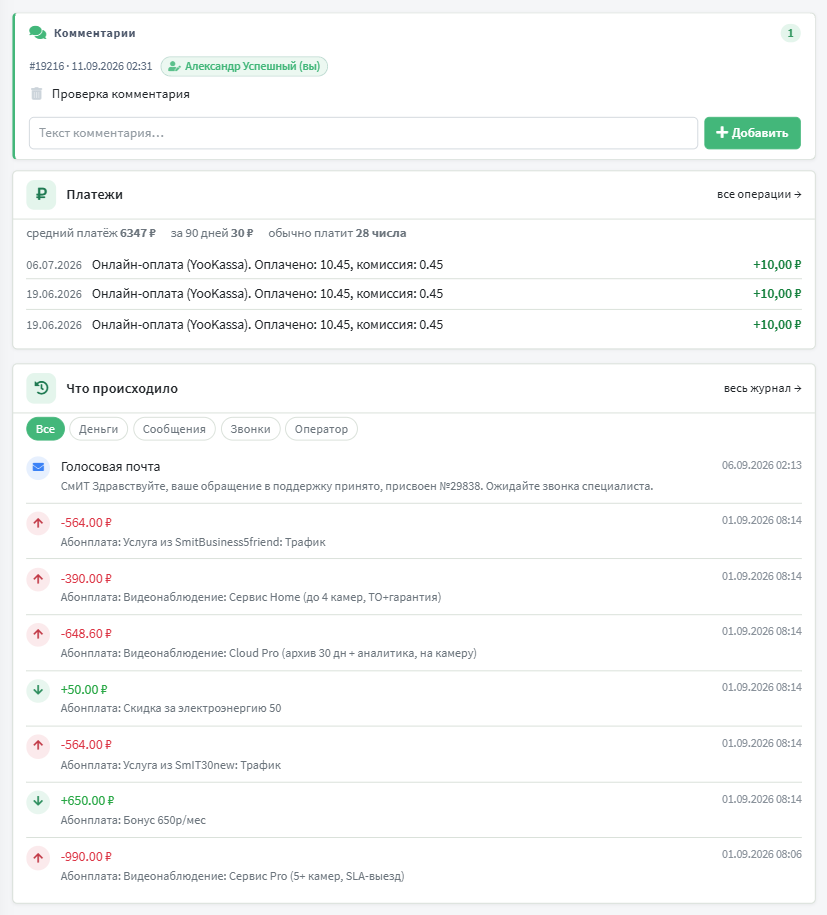The height and width of the screenshot is (915, 827).
Task: Click the arrow icon beside -990.00 ₽
Action: pyautogui.click(x=38, y=858)
